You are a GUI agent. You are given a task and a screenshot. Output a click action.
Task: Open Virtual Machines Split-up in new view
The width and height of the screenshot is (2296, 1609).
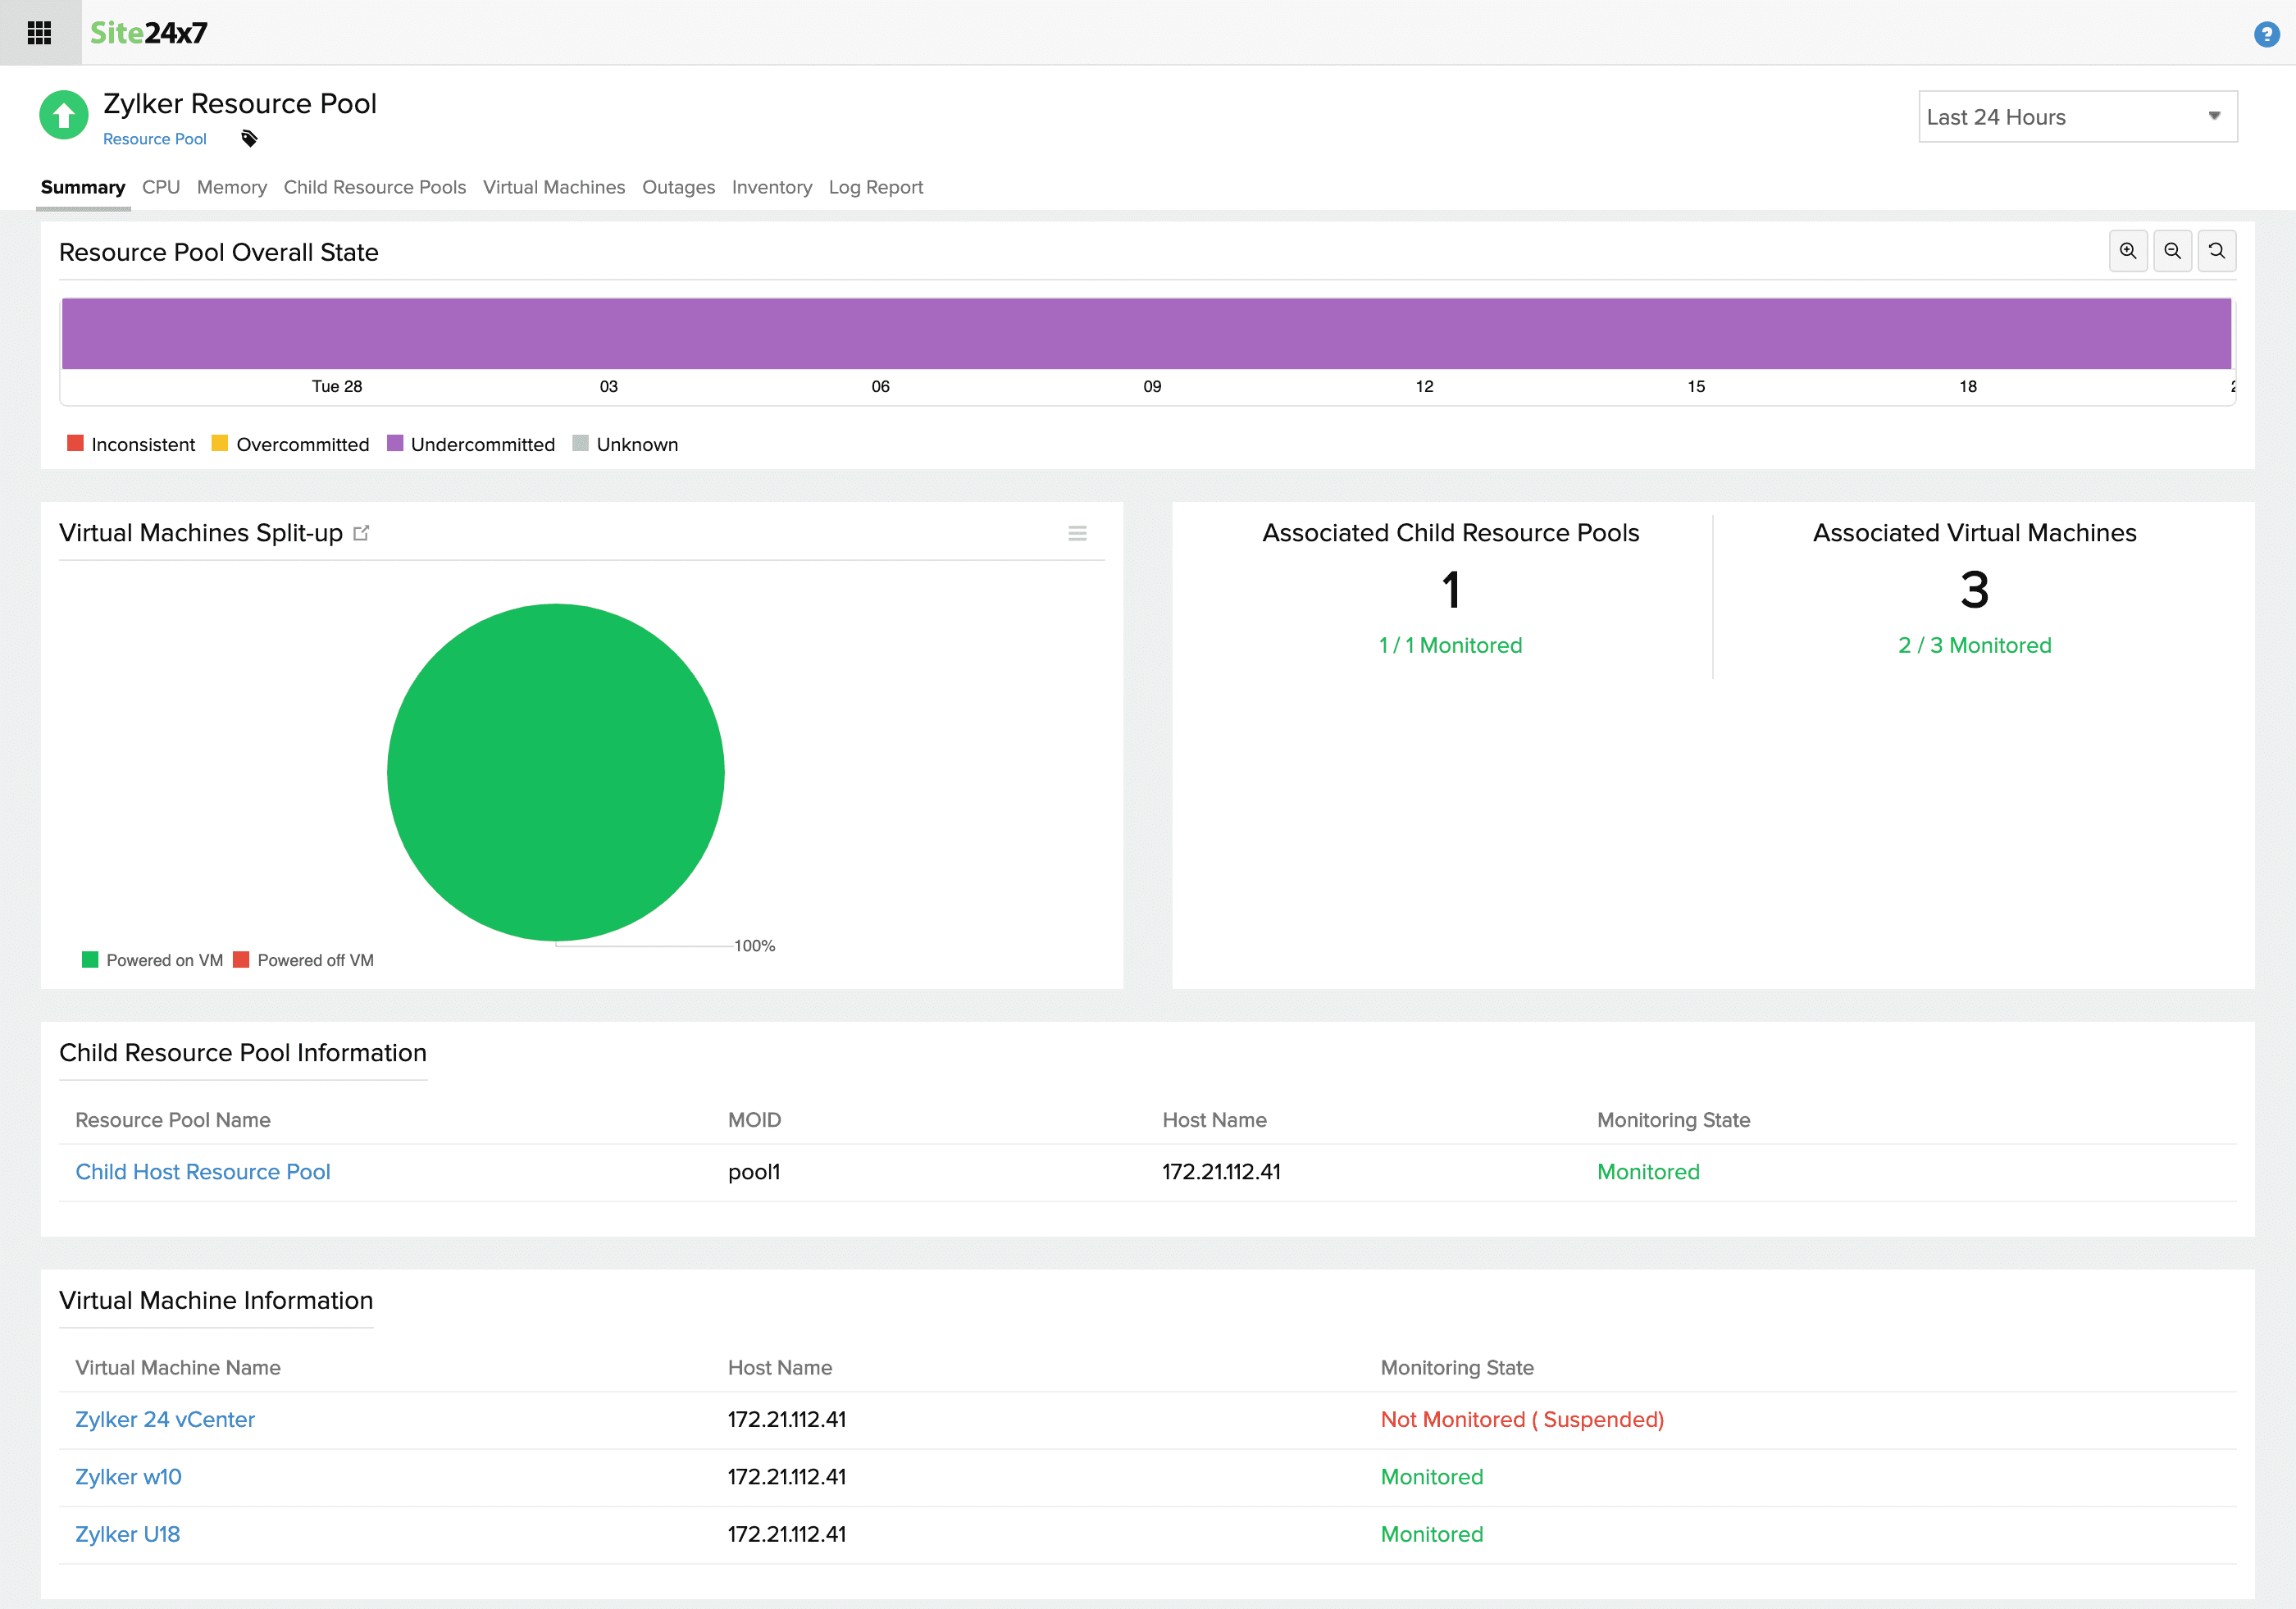click(x=362, y=533)
